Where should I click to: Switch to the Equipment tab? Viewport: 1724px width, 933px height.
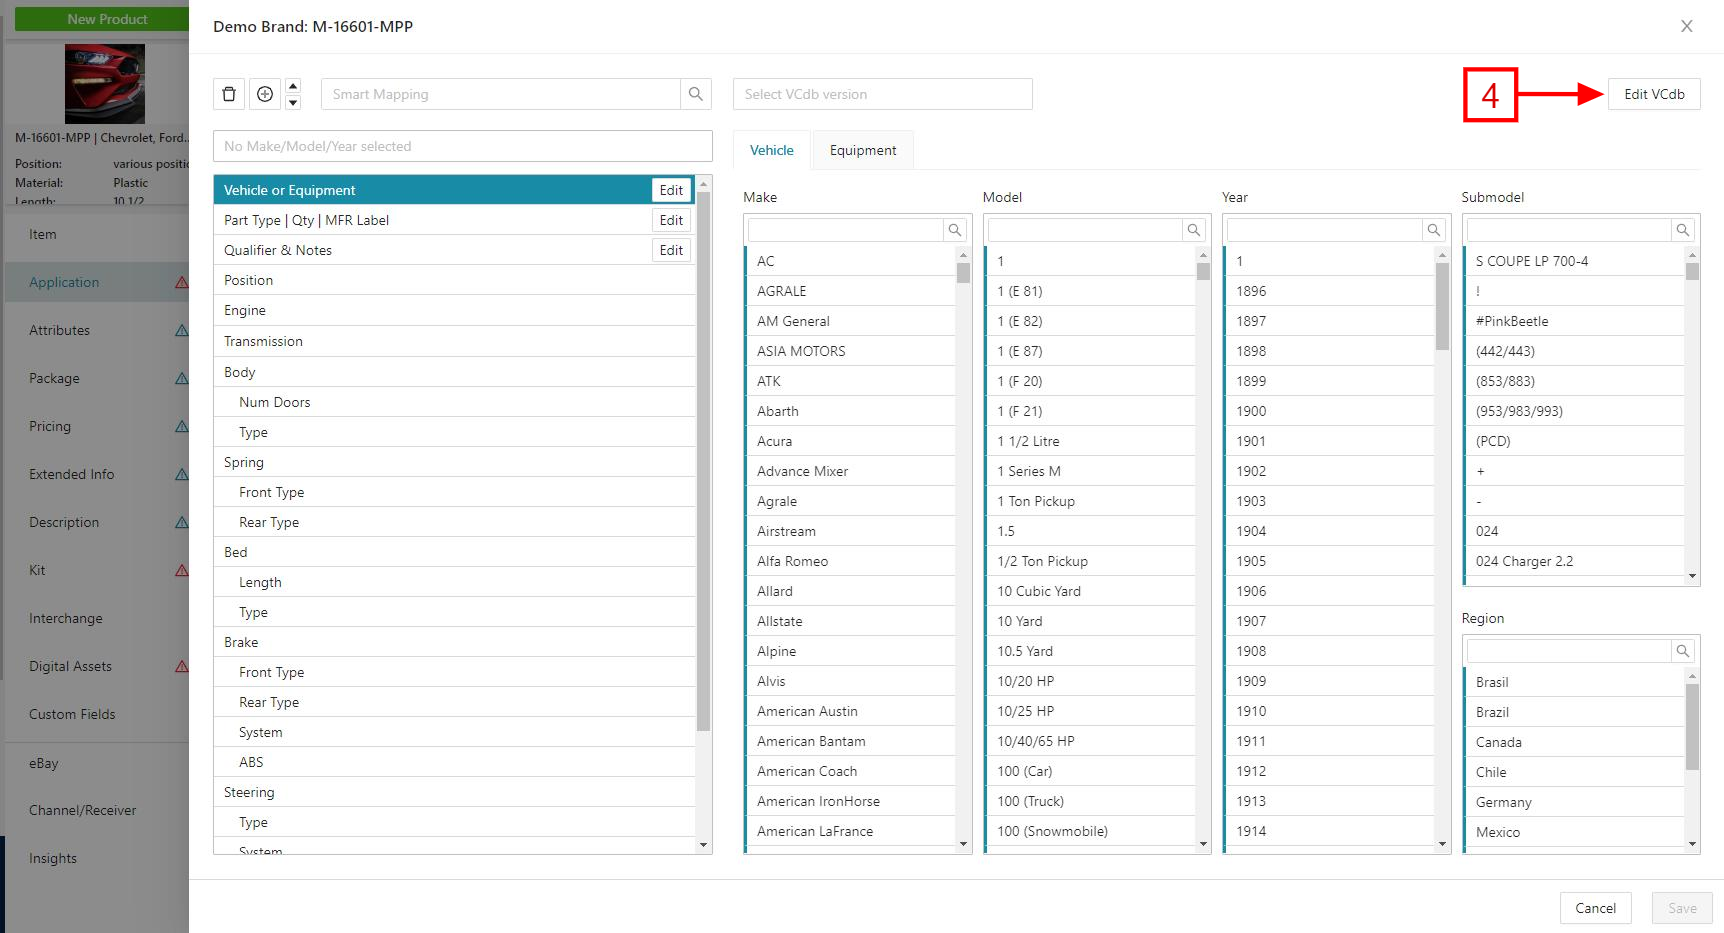pos(863,150)
